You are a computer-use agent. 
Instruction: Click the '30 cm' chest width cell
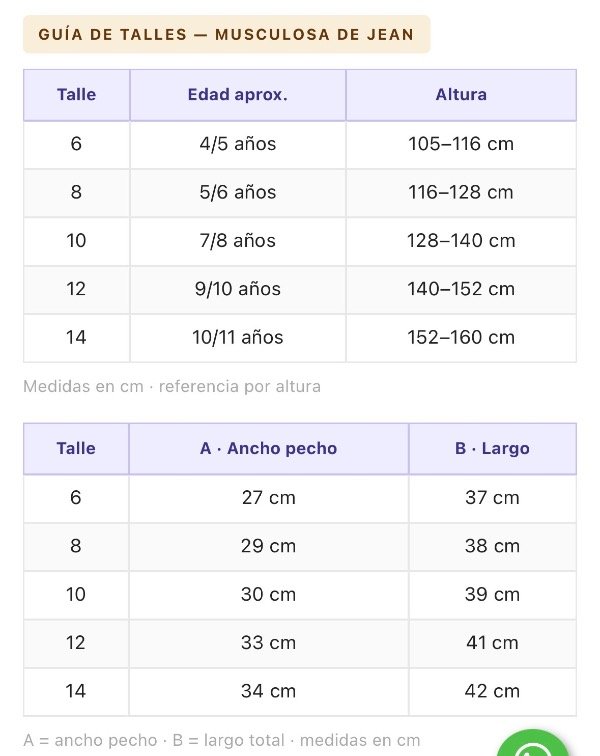click(269, 595)
